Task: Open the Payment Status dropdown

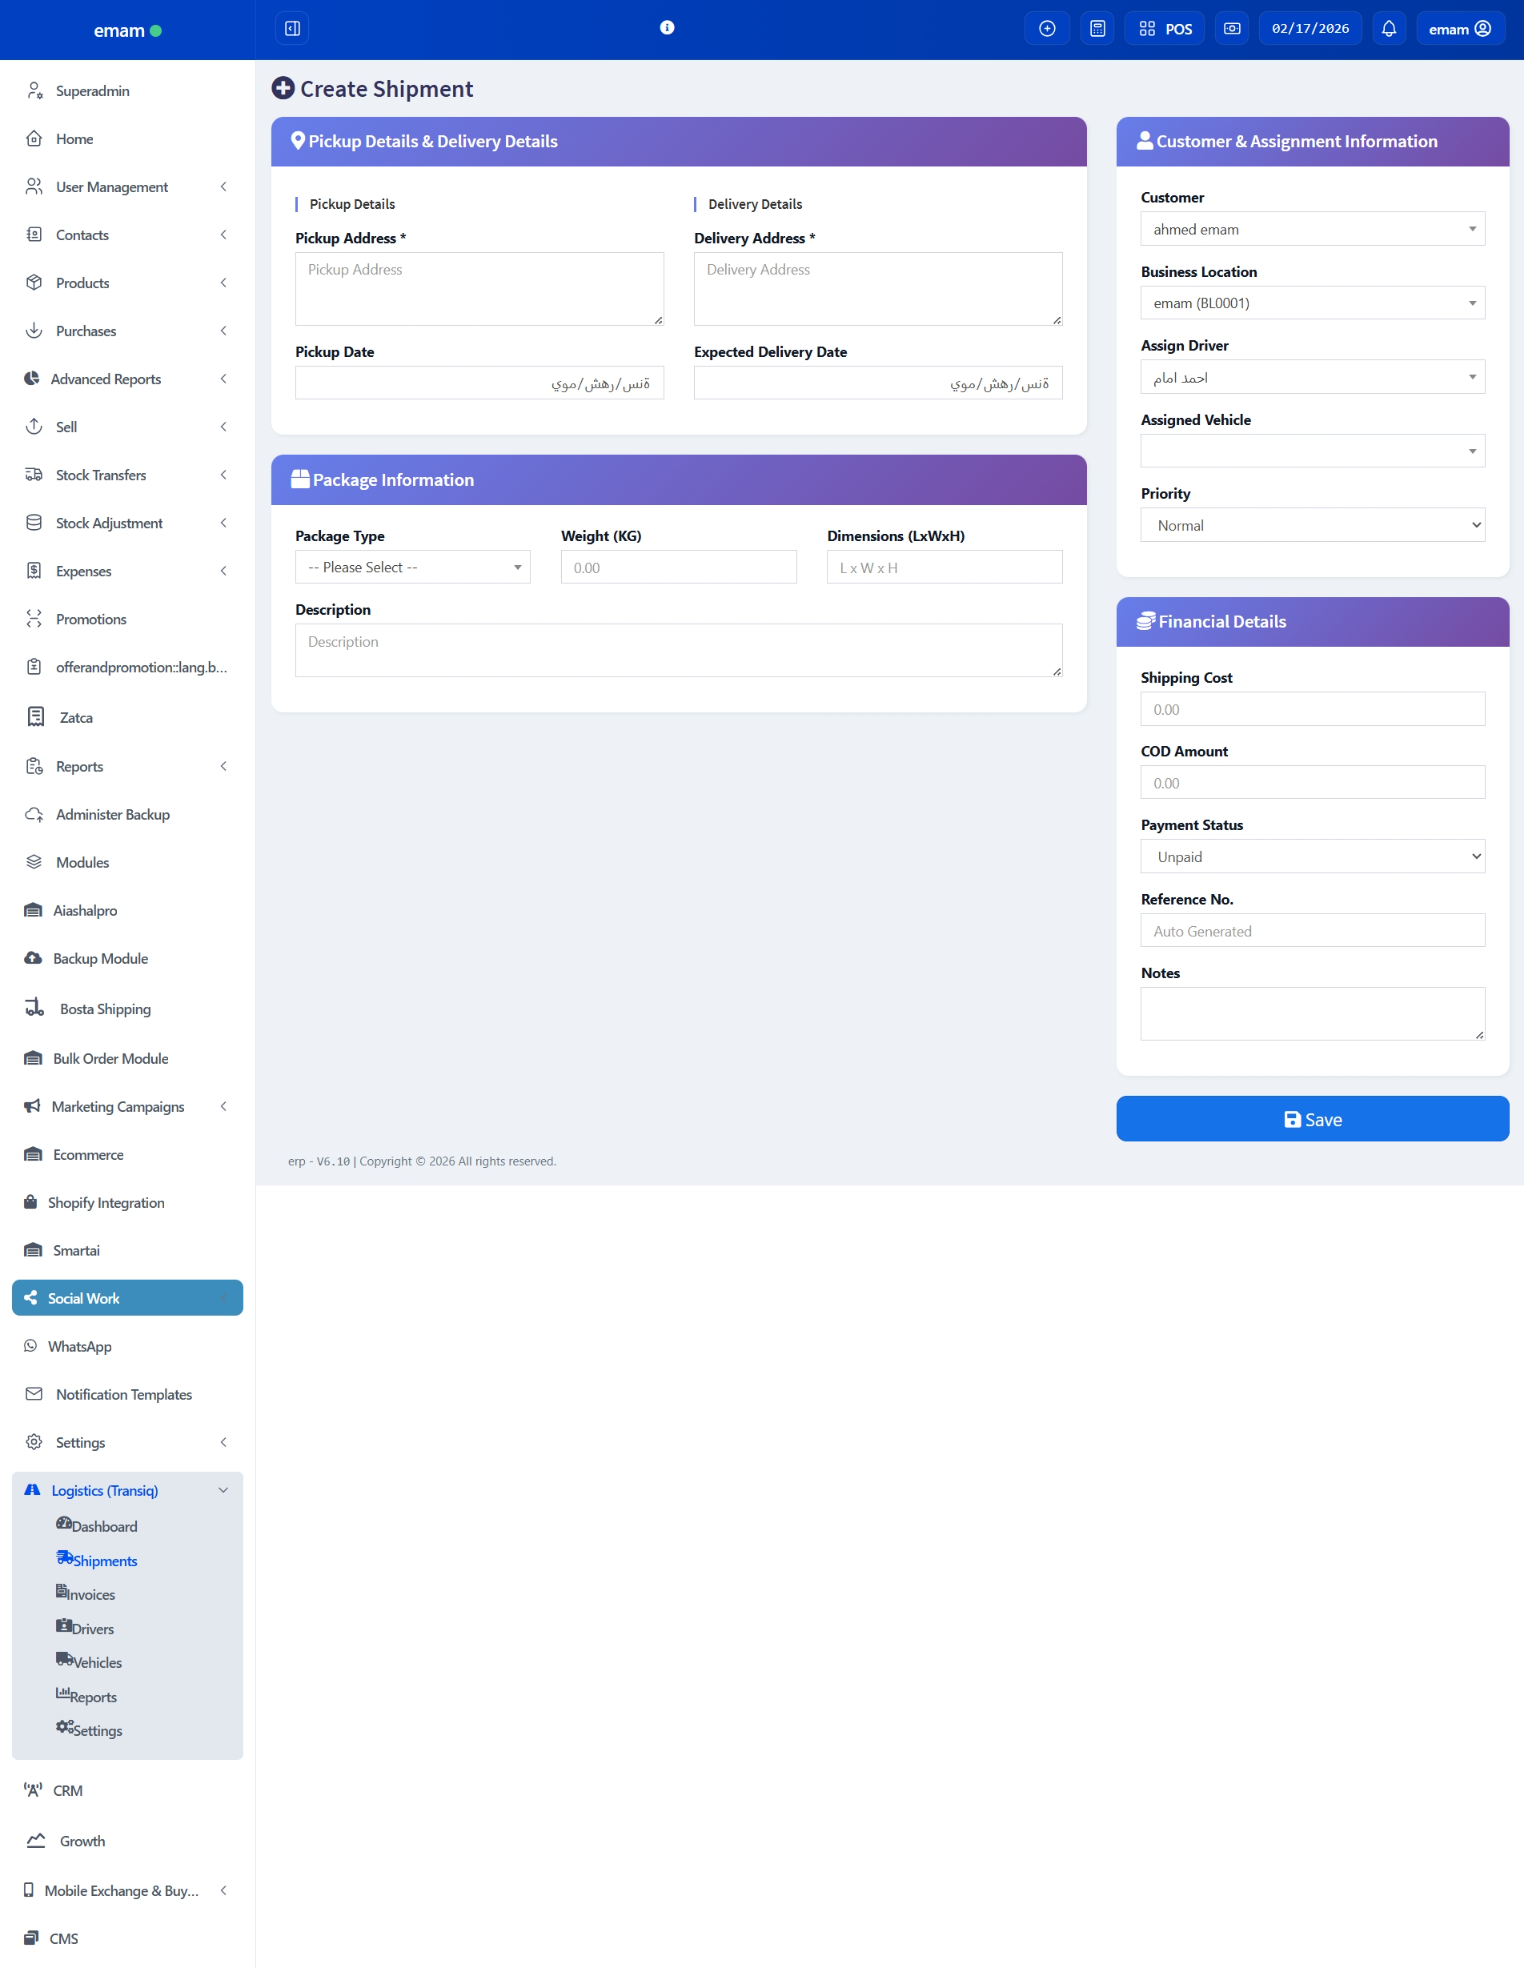Action: 1312,857
